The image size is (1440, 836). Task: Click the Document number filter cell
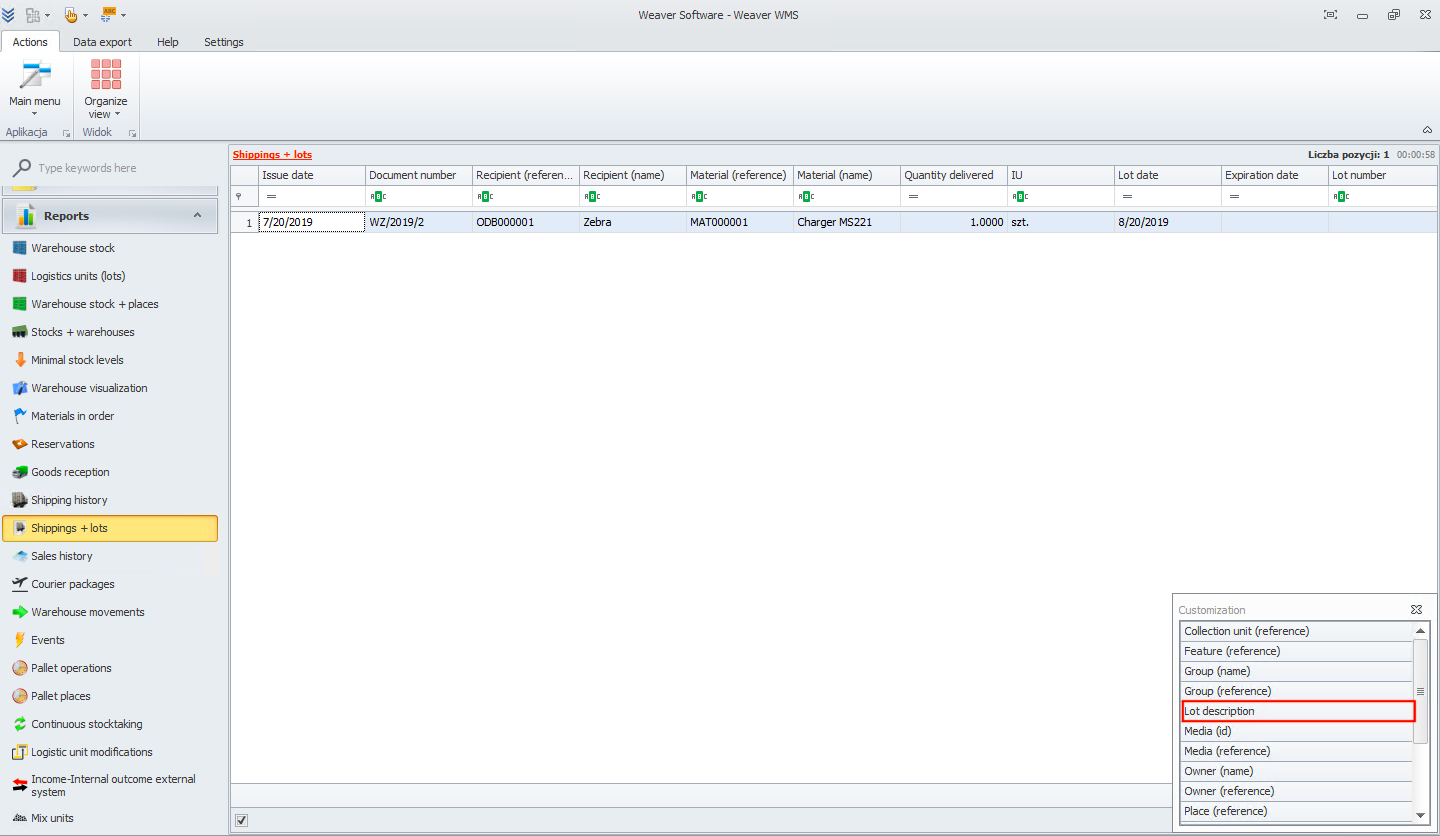pyautogui.click(x=418, y=196)
